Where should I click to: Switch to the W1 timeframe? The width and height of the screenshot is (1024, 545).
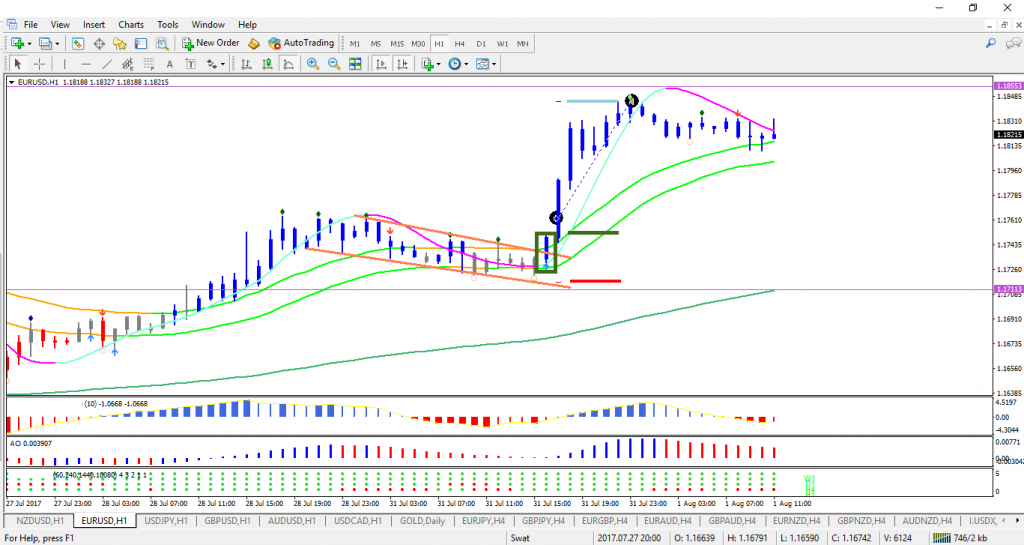click(x=502, y=44)
